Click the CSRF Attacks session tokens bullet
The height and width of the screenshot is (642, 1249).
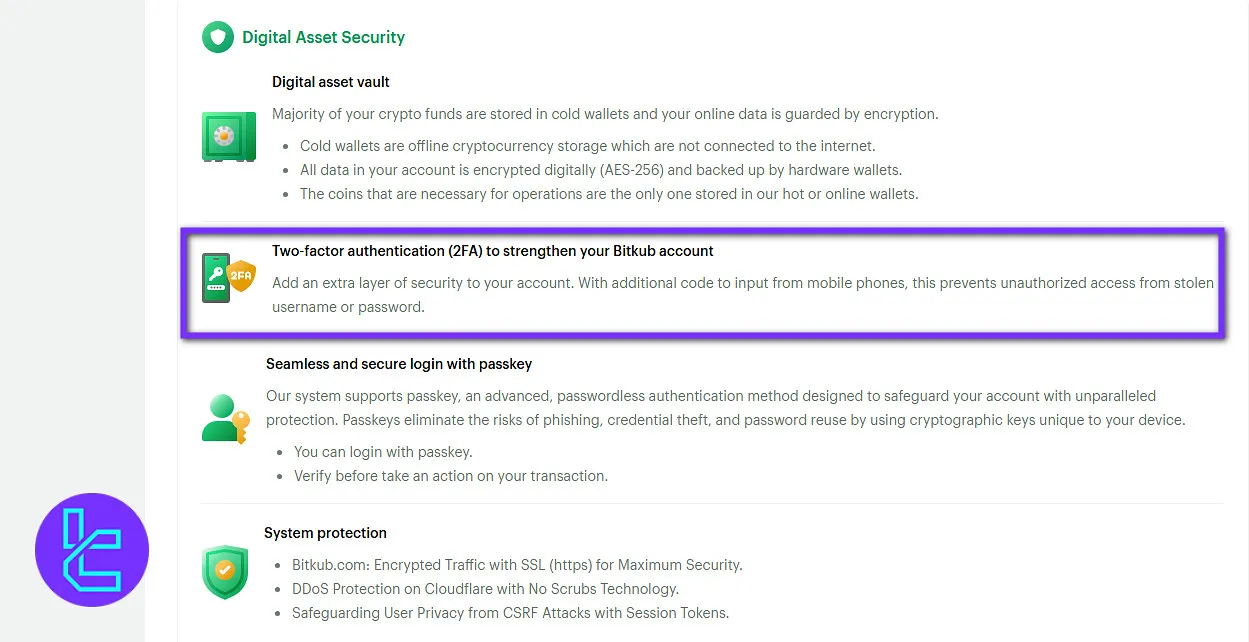[510, 613]
